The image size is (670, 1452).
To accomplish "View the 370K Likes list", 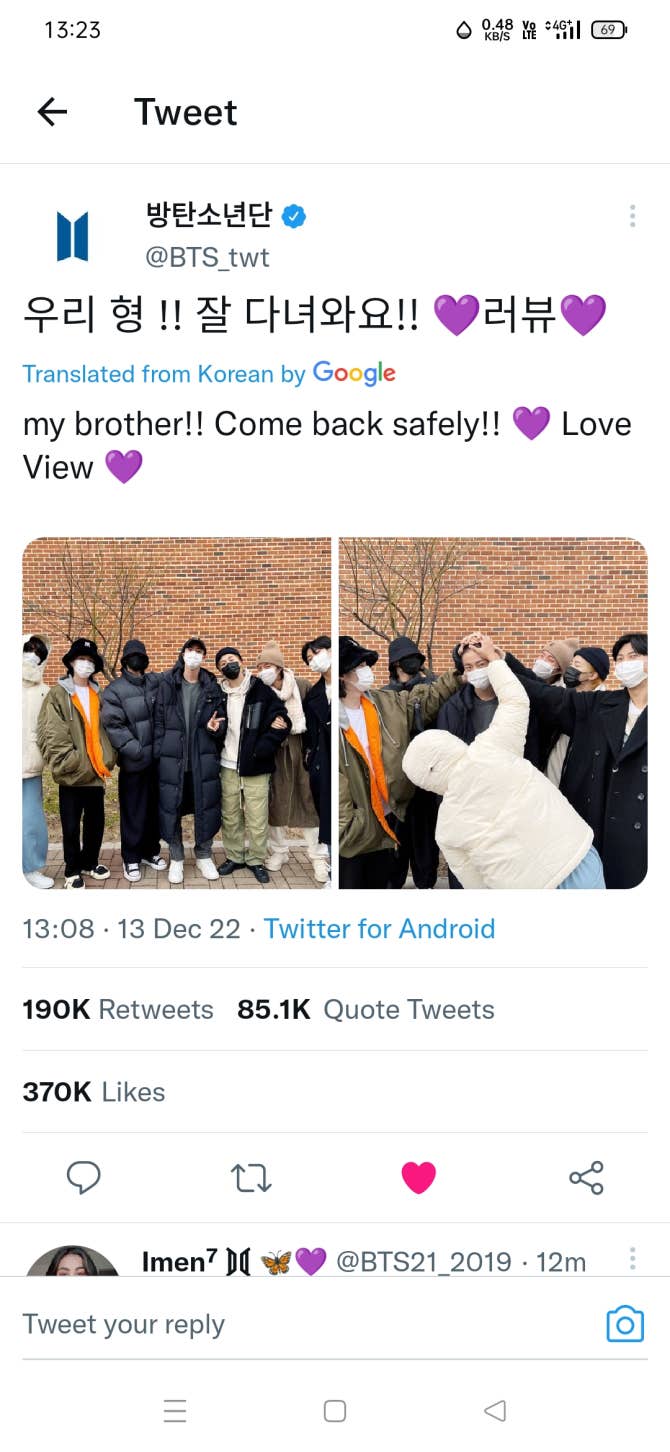I will [x=94, y=1092].
